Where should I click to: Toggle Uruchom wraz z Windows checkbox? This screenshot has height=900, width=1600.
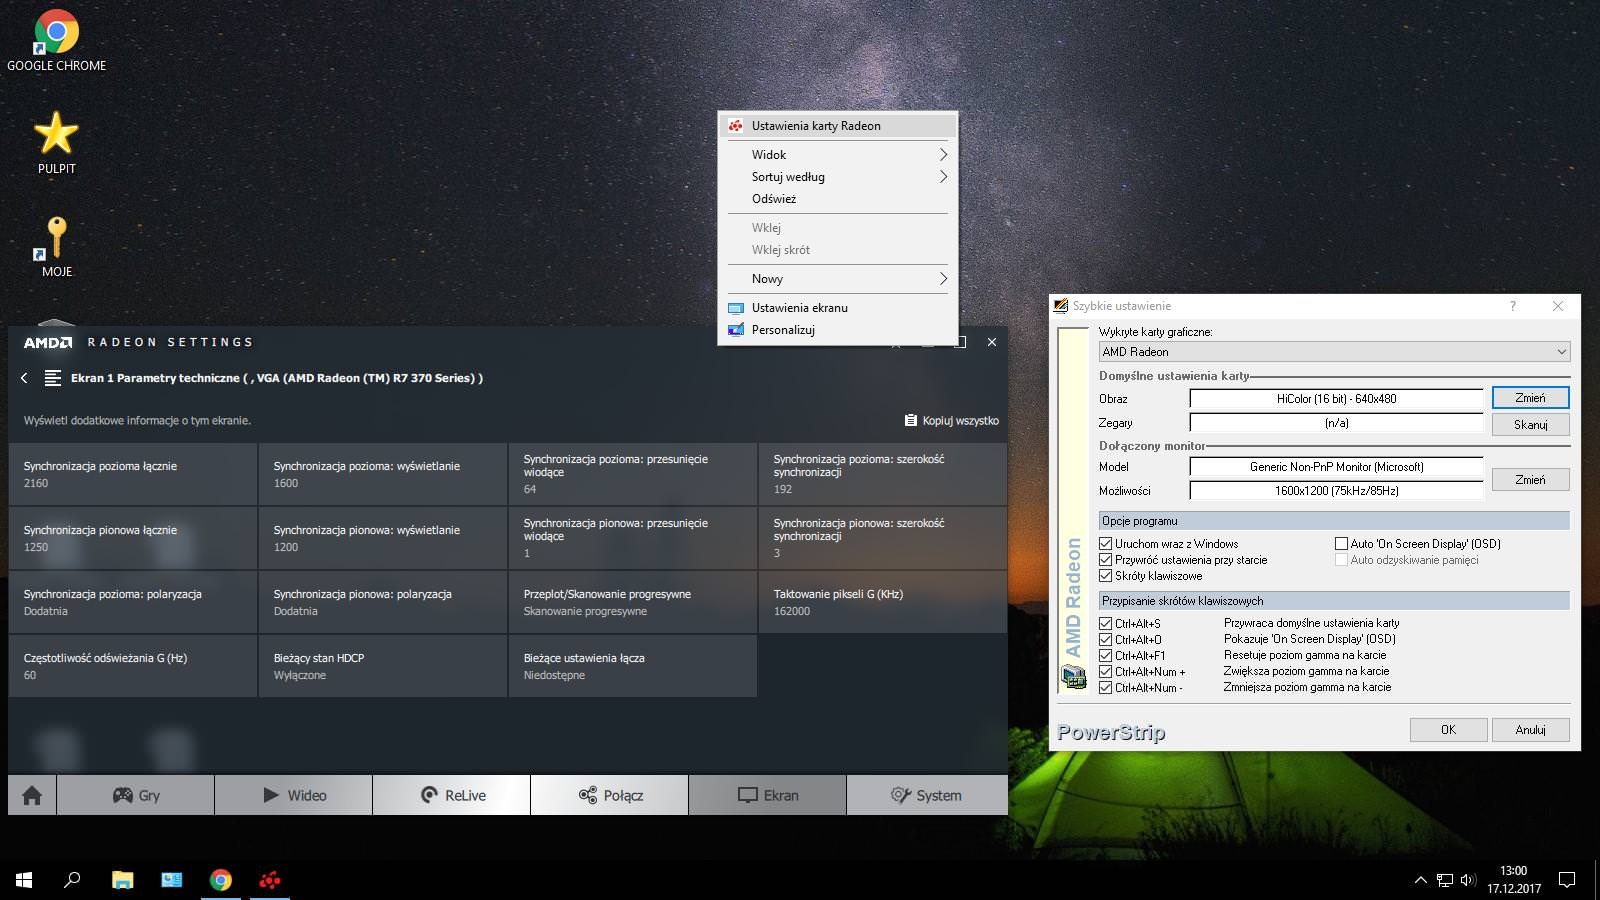click(1105, 544)
